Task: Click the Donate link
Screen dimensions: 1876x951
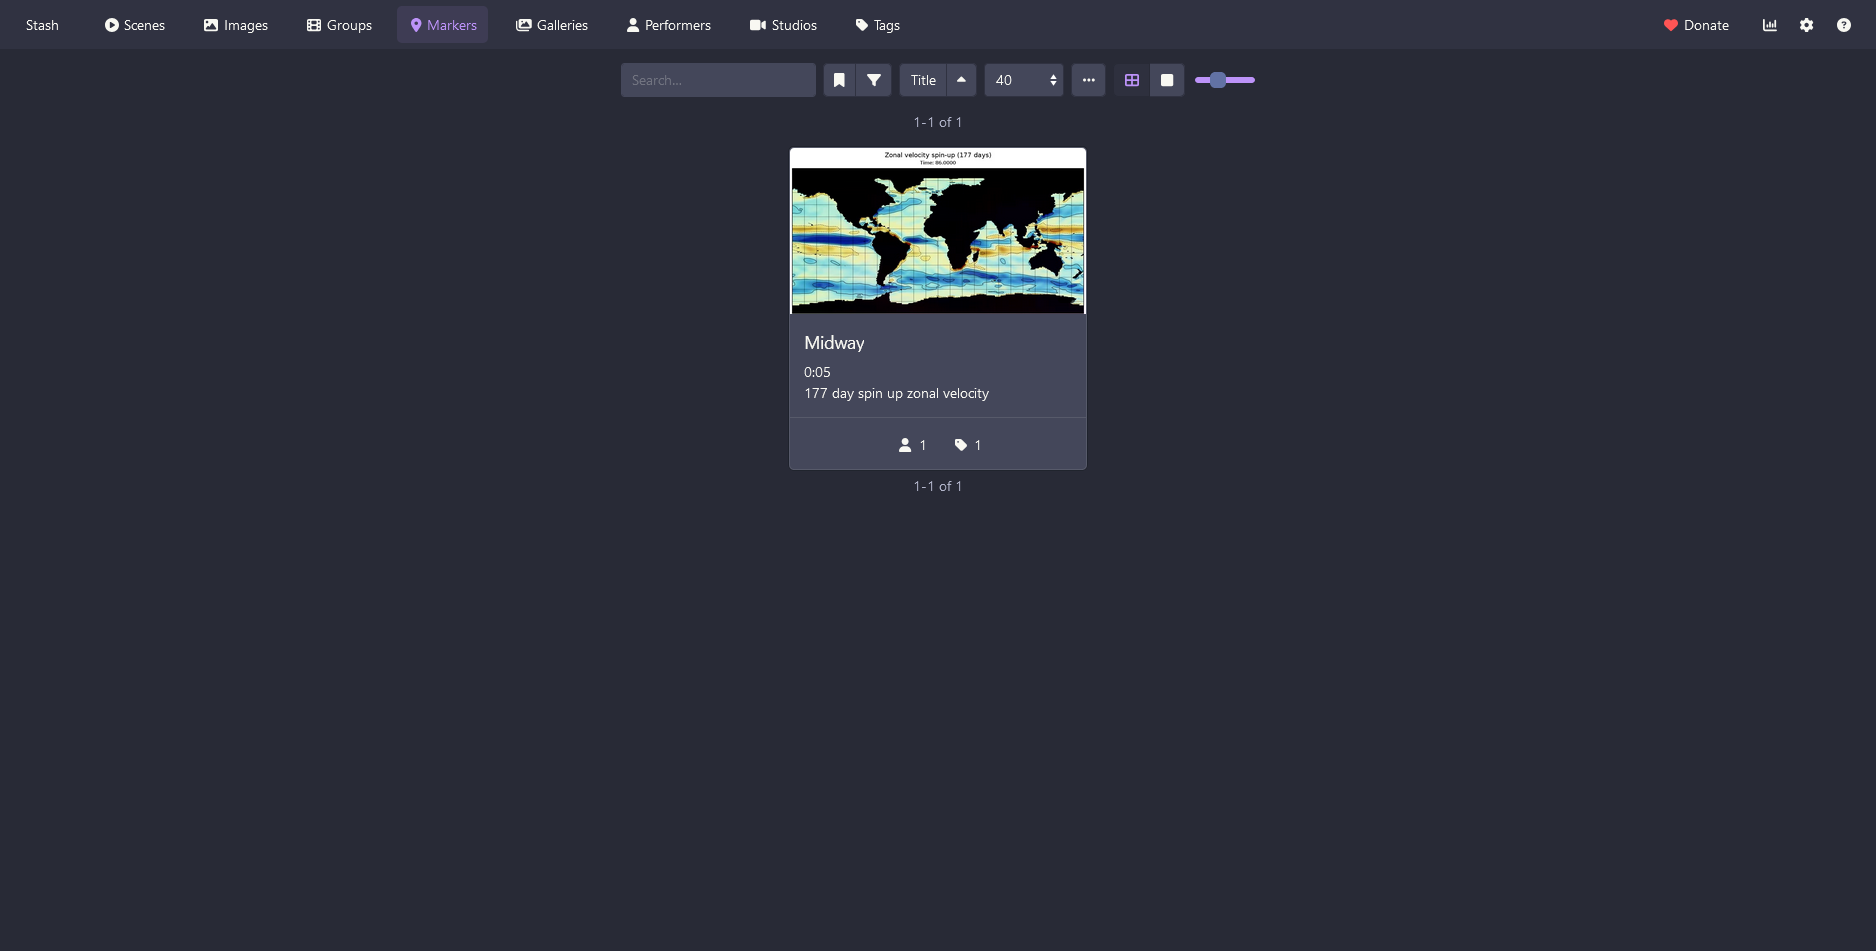Action: 1696,25
